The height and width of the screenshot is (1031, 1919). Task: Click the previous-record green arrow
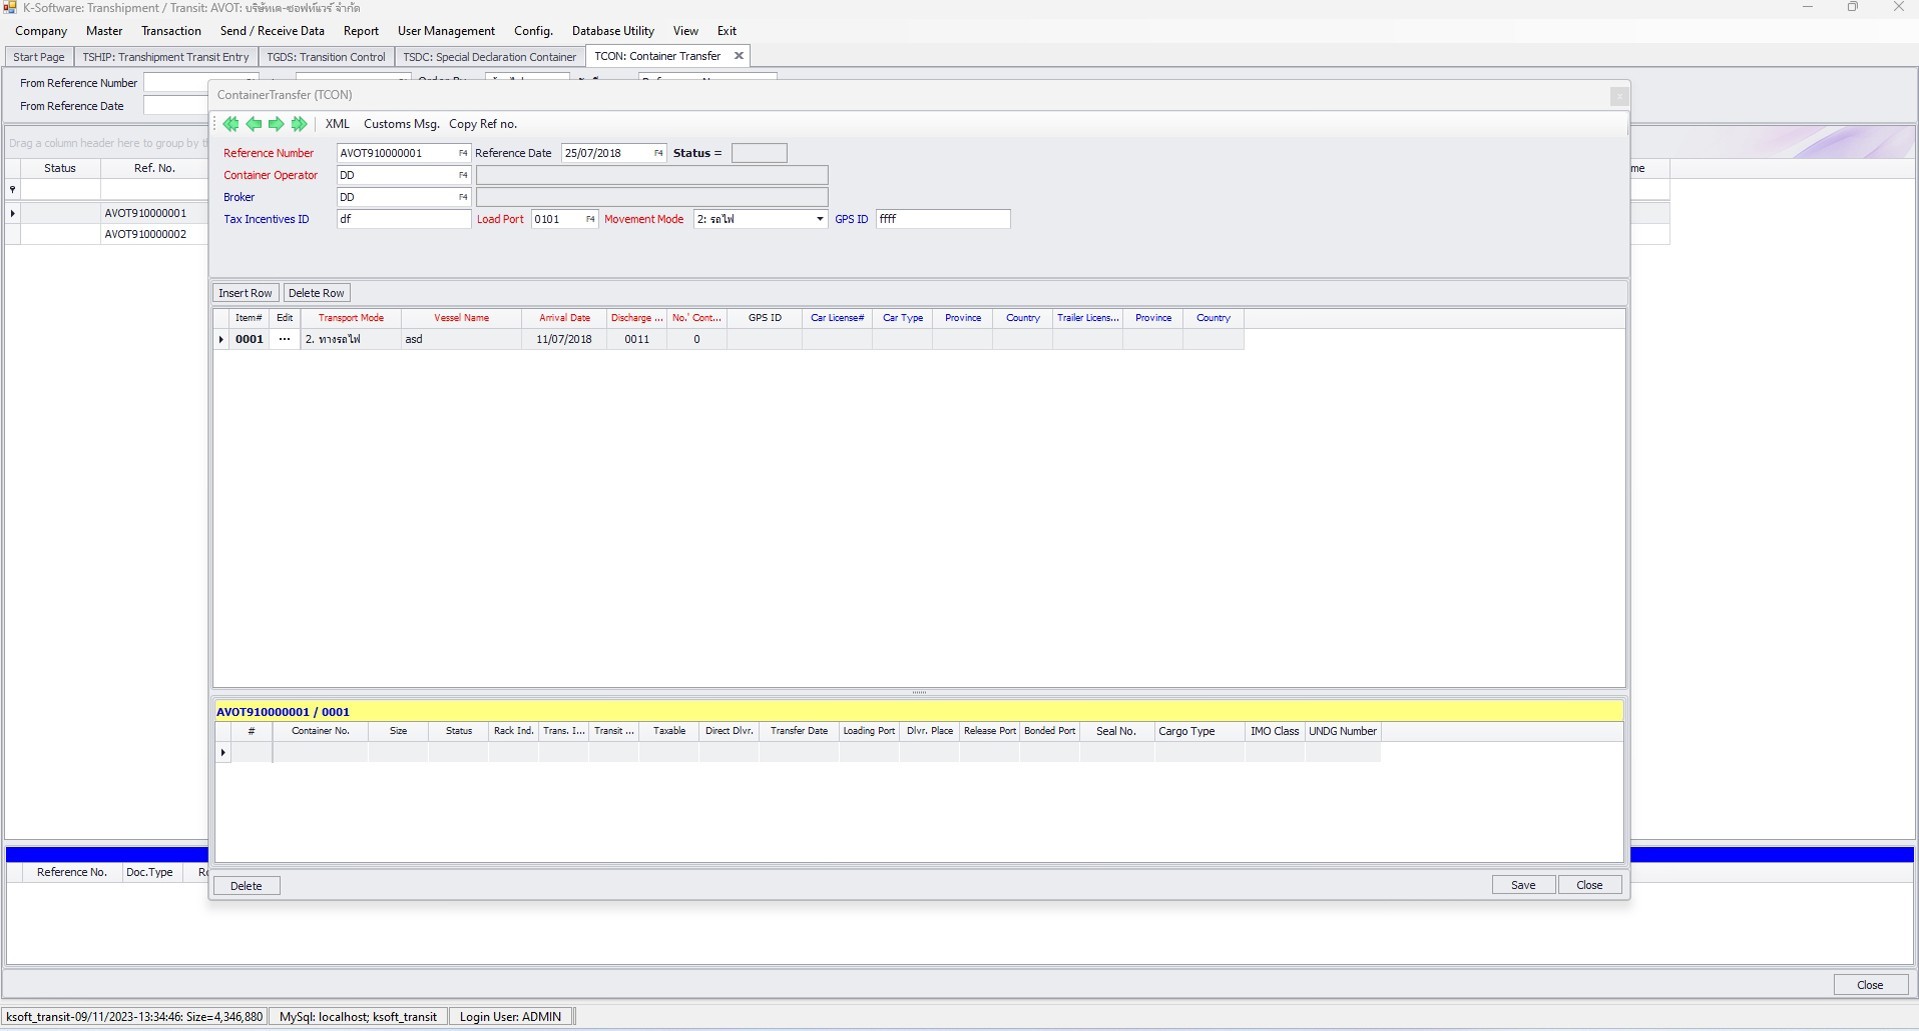(x=253, y=124)
